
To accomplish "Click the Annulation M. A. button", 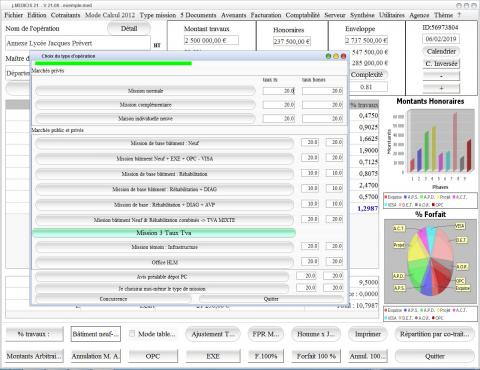I will click(96, 356).
